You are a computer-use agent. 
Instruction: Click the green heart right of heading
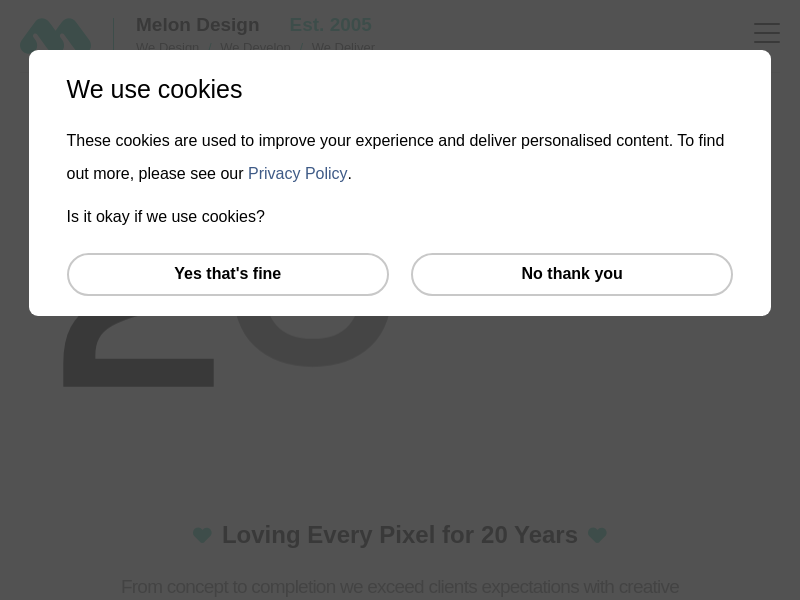[x=597, y=536]
